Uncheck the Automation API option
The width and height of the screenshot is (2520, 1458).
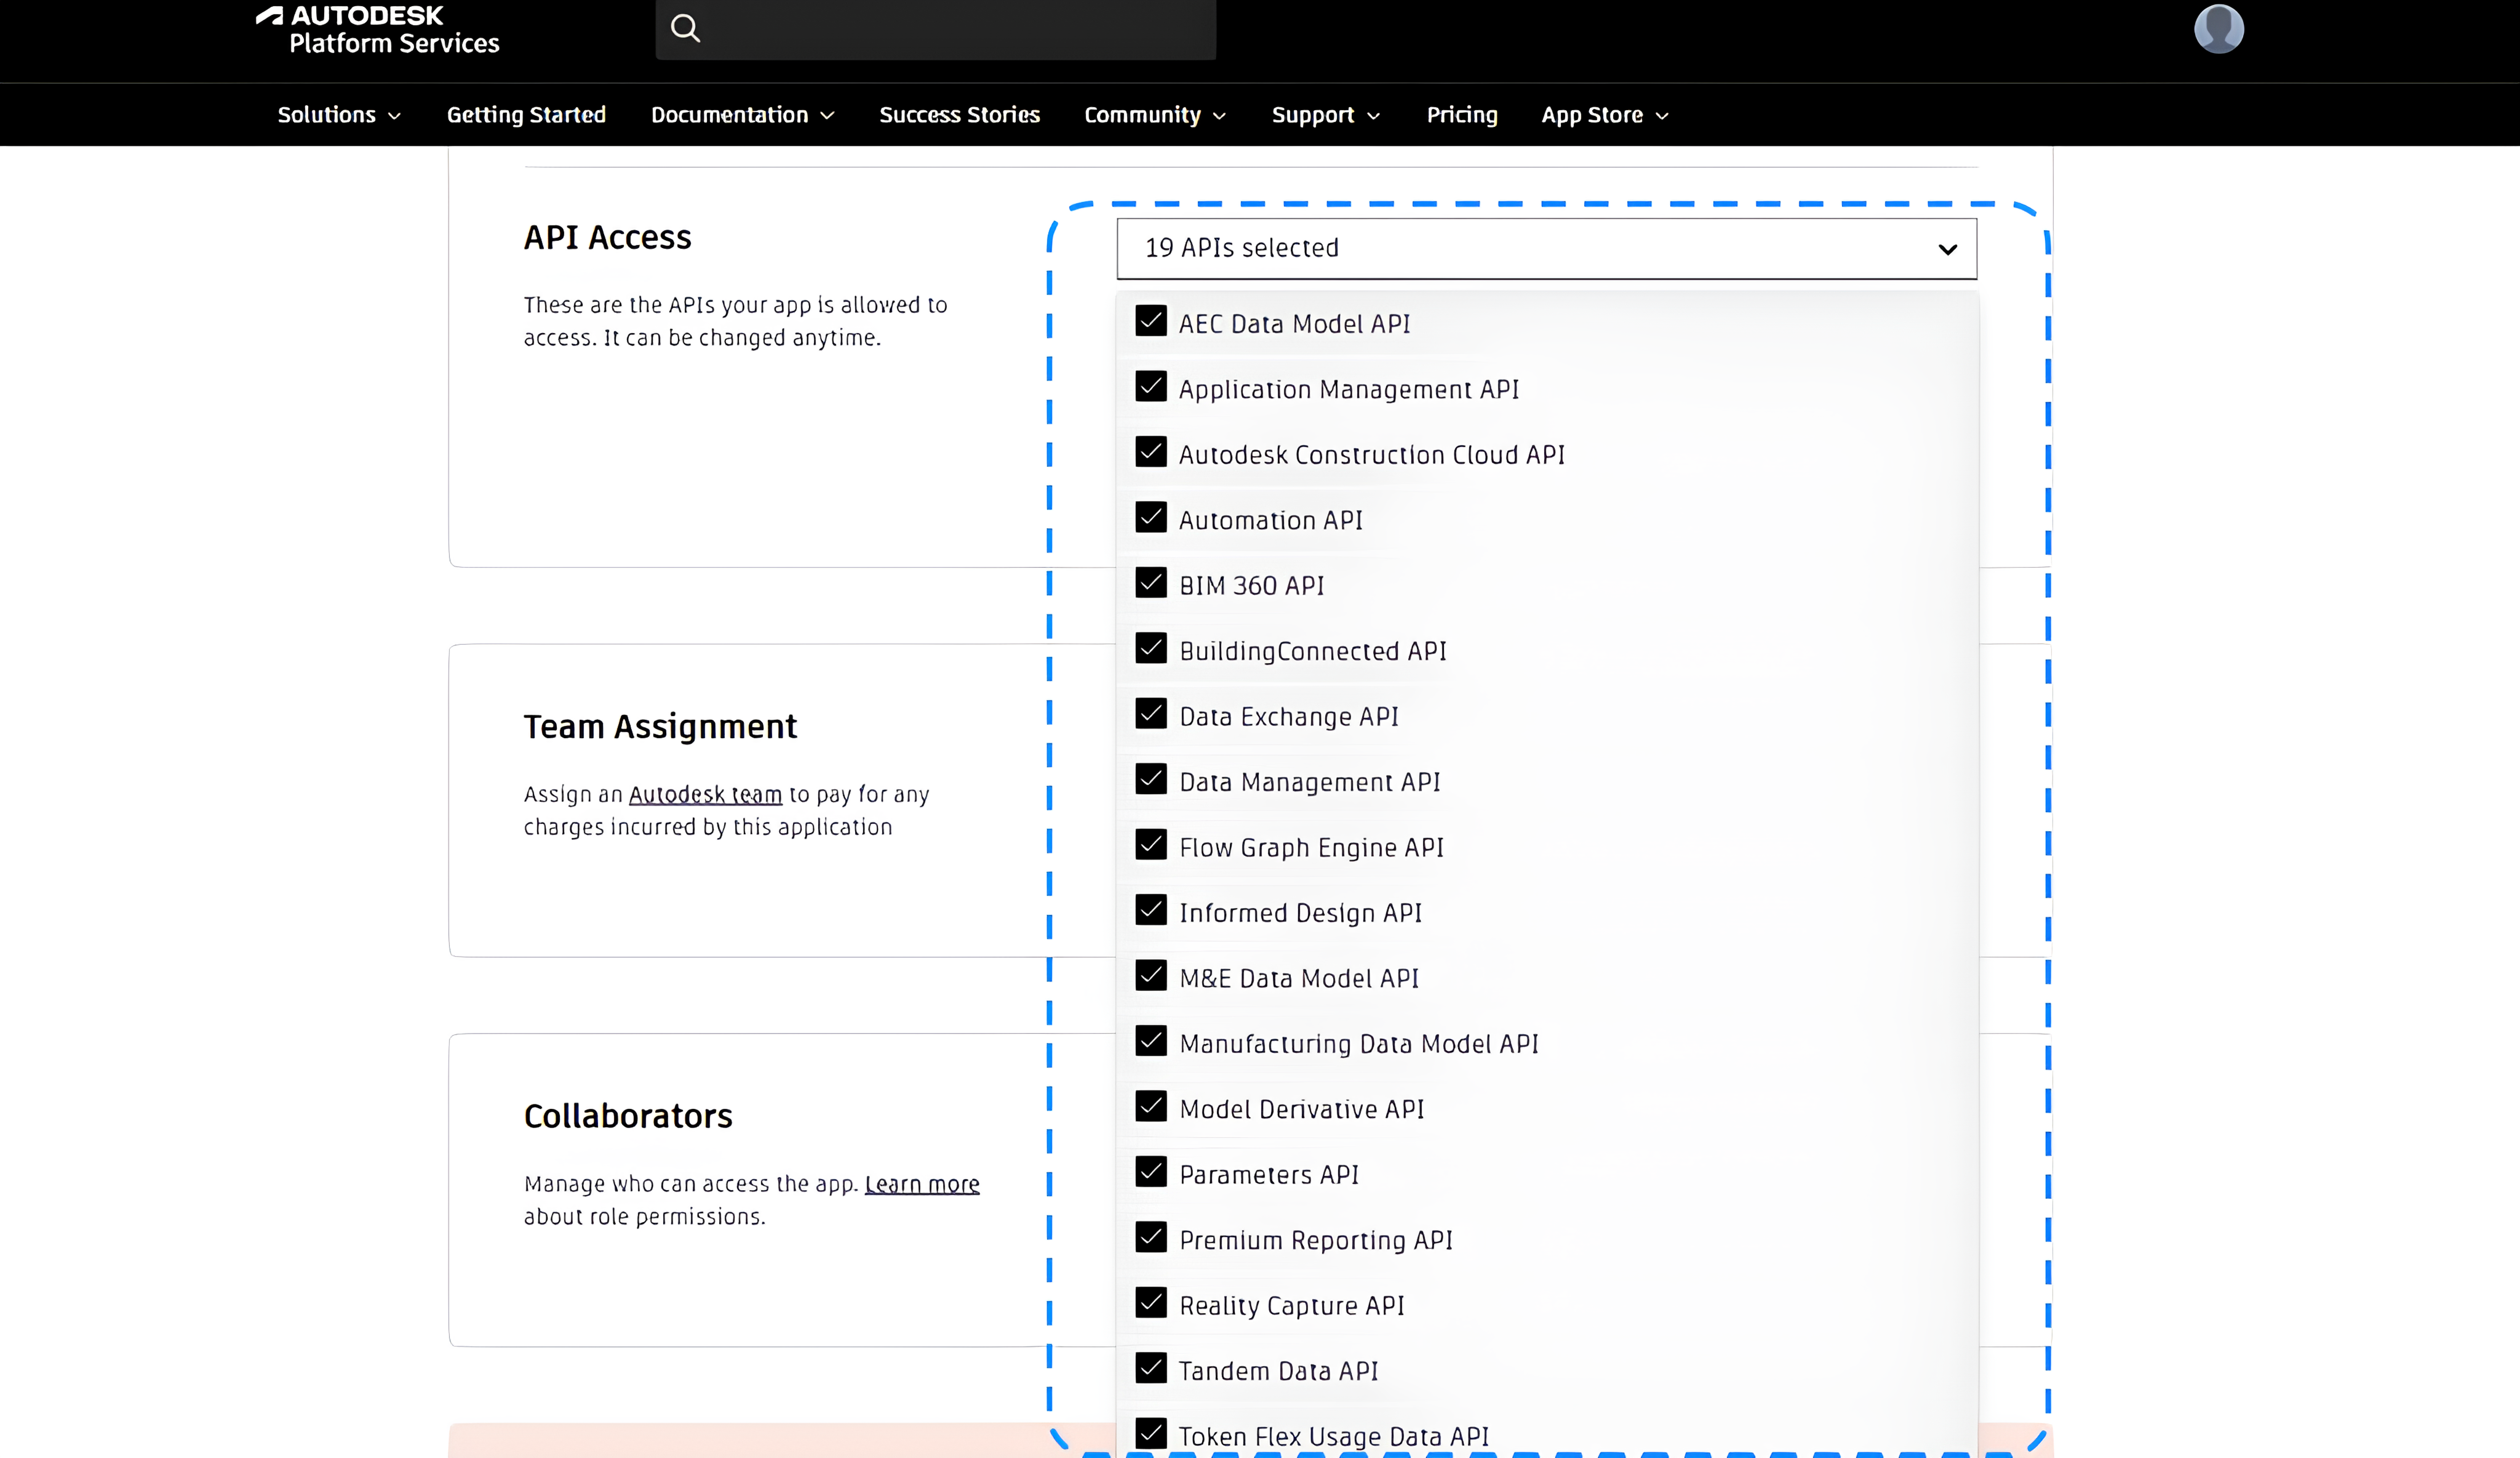click(1151, 518)
